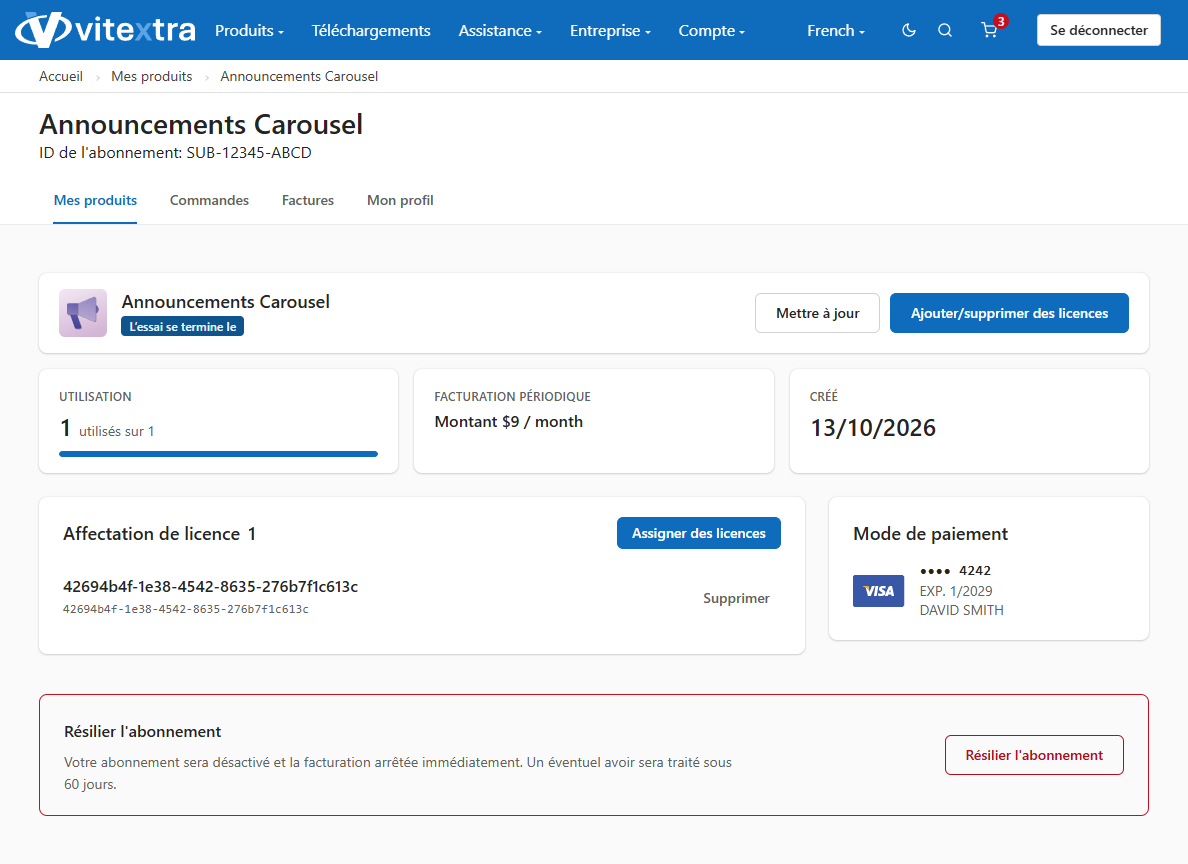Open the search magnifier icon
The width and height of the screenshot is (1188, 864).
tap(945, 30)
